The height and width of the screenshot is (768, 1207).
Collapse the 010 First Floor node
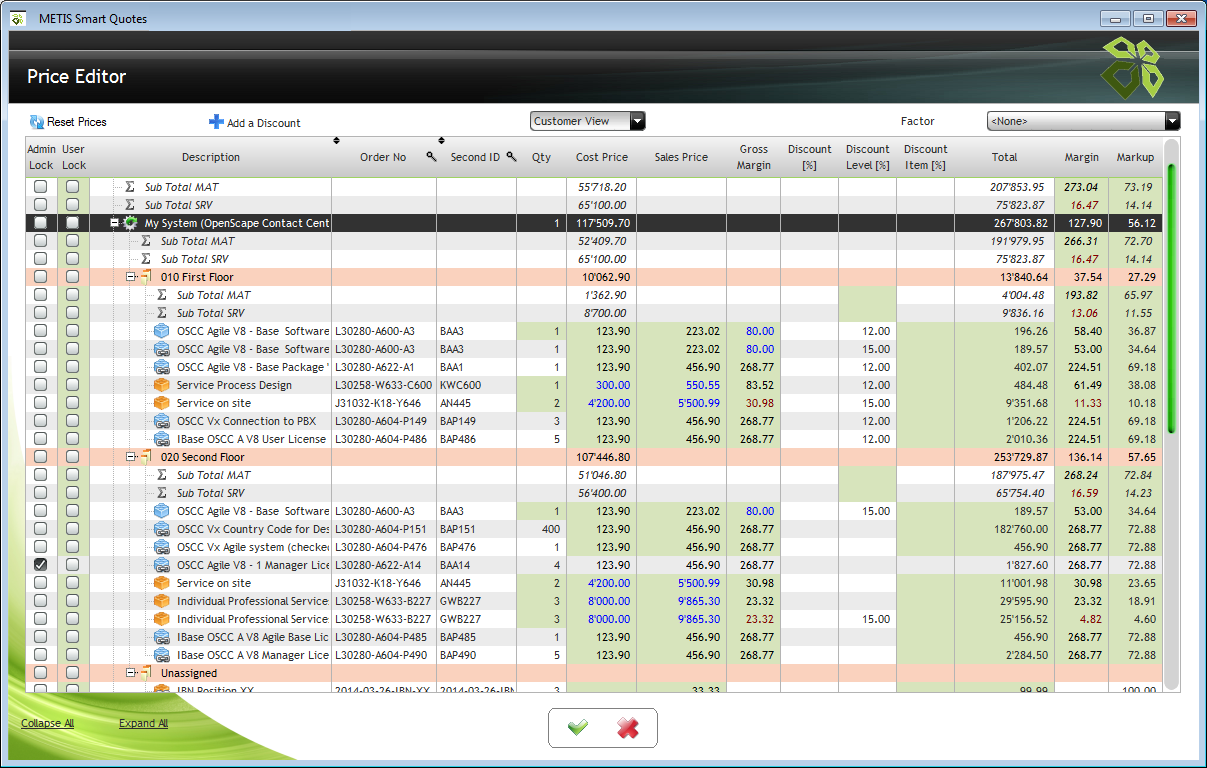tap(131, 277)
